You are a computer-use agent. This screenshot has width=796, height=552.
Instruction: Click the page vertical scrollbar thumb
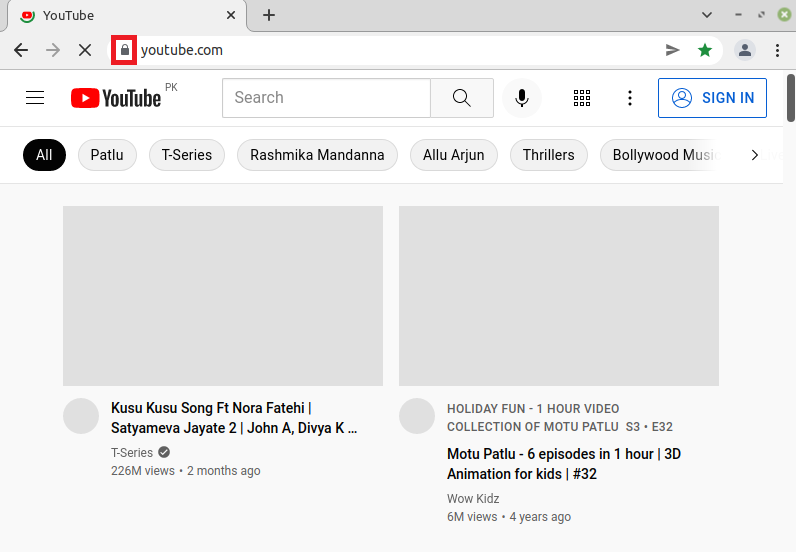(x=791, y=98)
